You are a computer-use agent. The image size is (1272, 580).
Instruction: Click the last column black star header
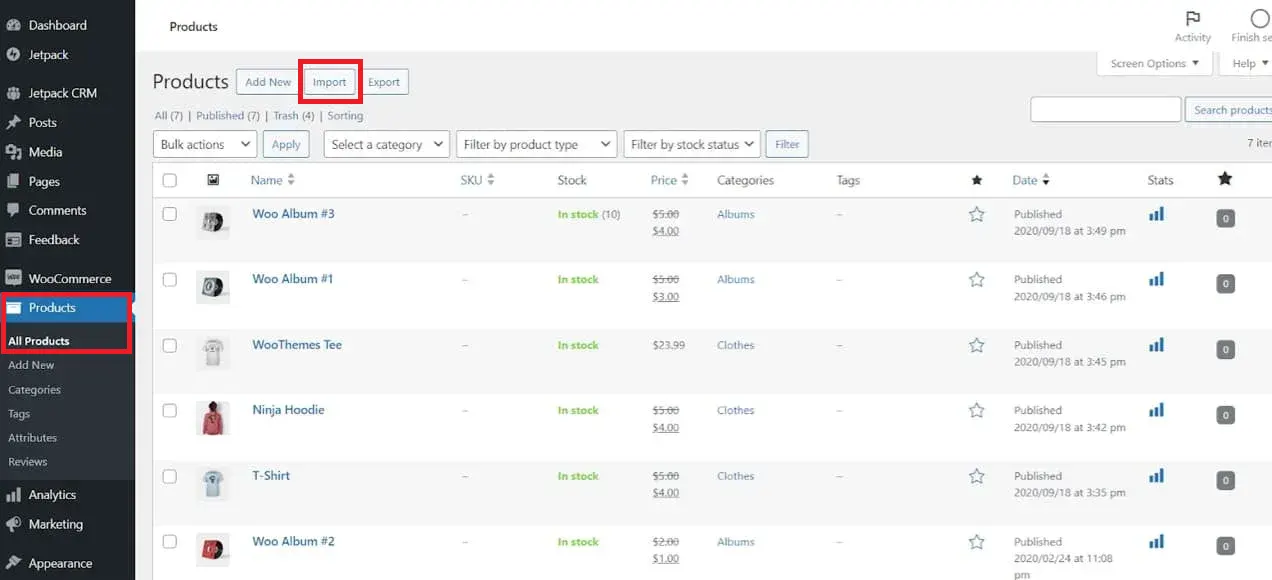tap(1225, 179)
